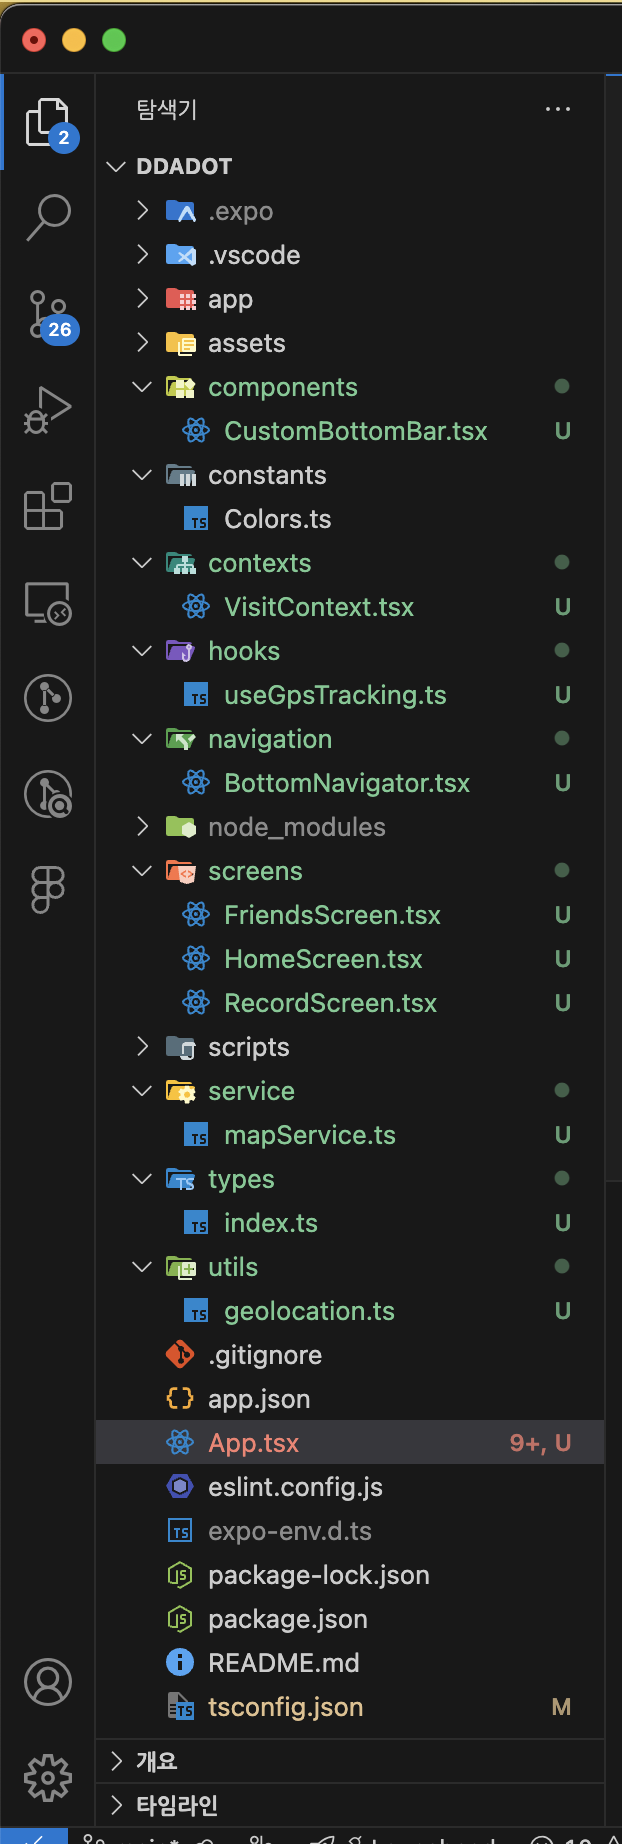Click the '9+, U' status on App.tsx
Viewport: 622px width, 1844px height.
[x=540, y=1443]
